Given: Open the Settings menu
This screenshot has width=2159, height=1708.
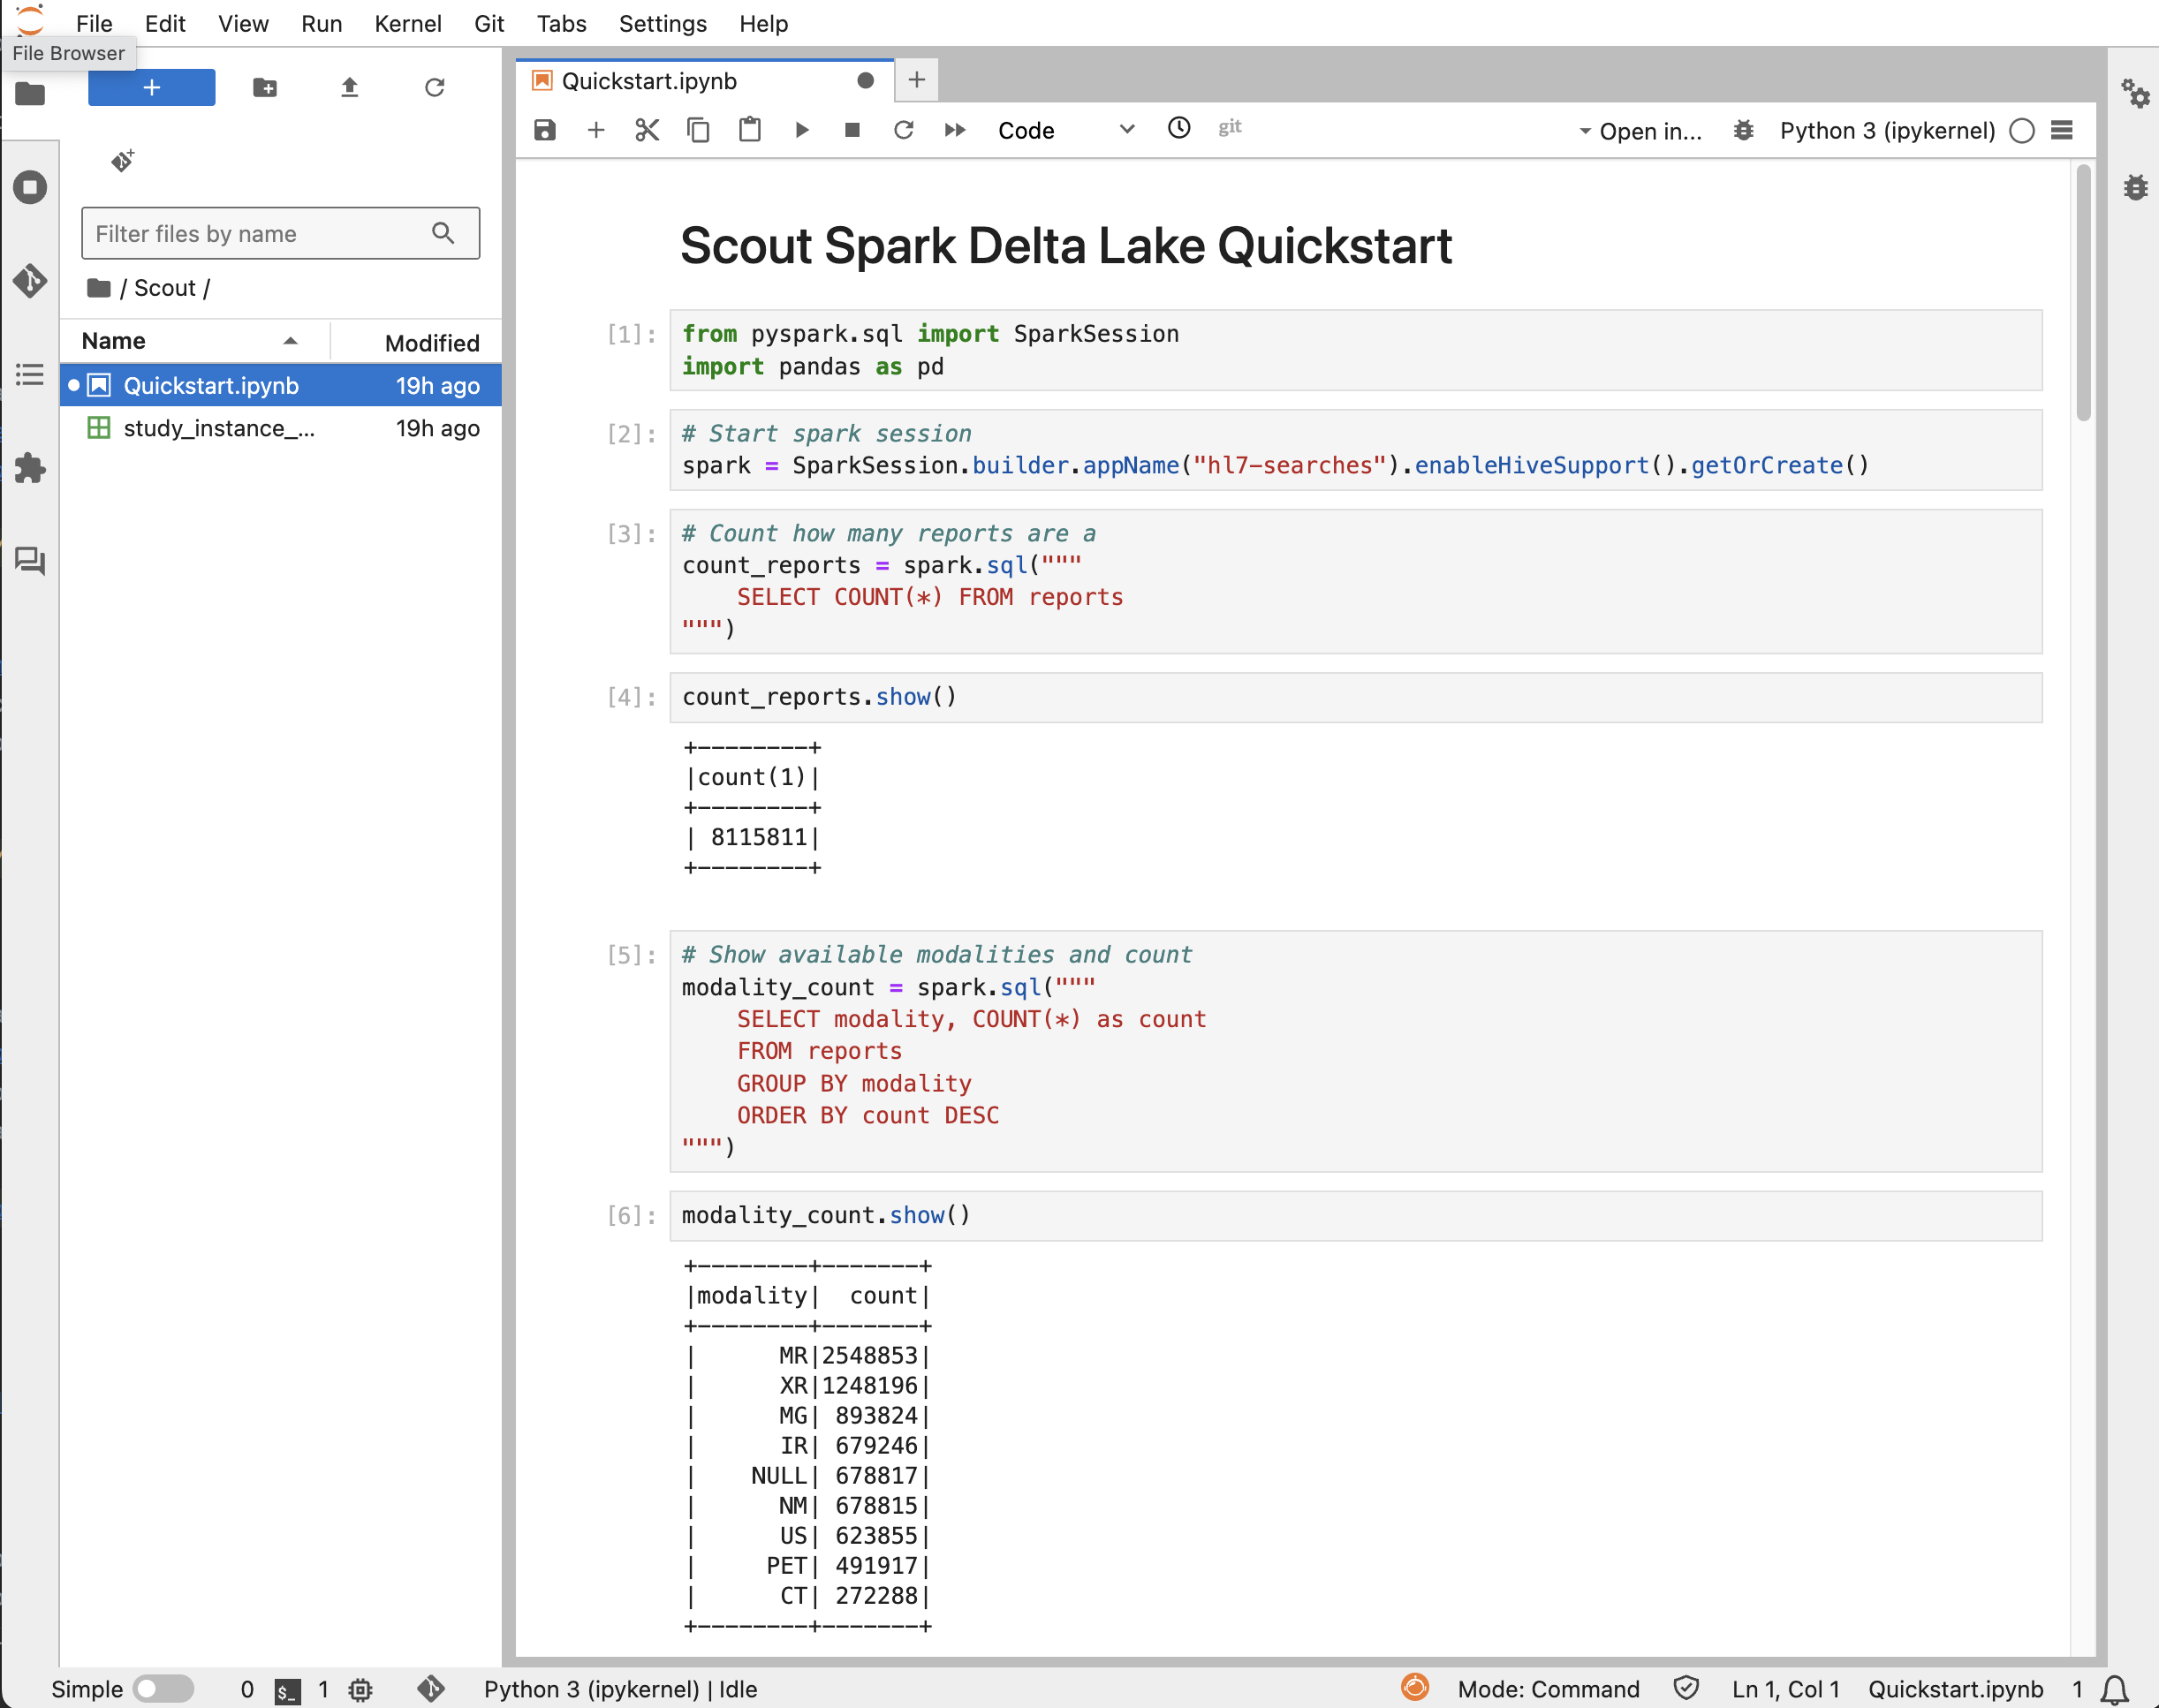Looking at the screenshot, I should tap(662, 23).
